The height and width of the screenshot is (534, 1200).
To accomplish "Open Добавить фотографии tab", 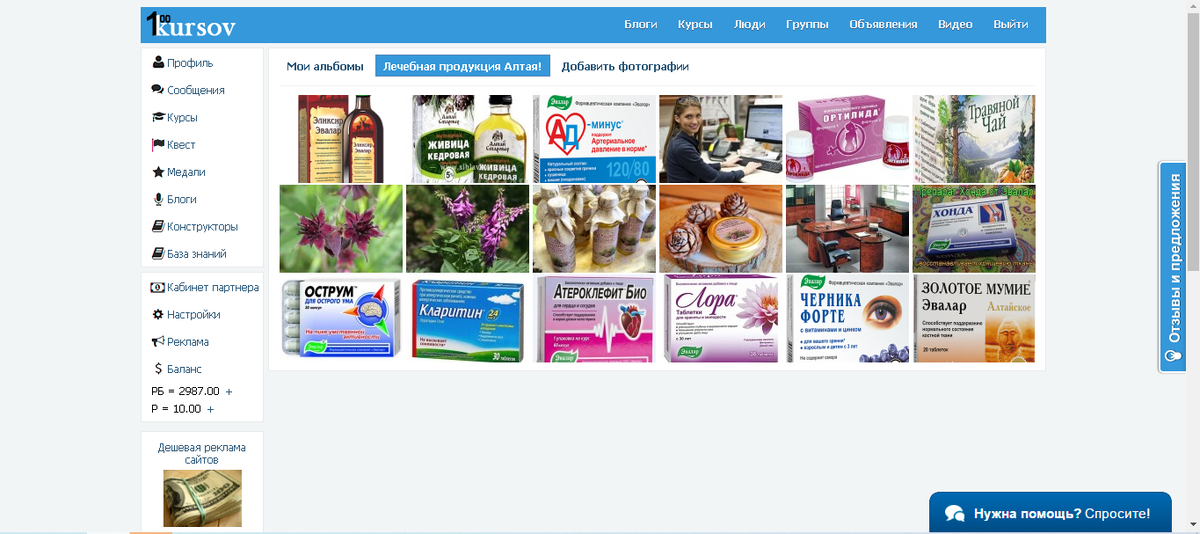I will pyautogui.click(x=625, y=66).
